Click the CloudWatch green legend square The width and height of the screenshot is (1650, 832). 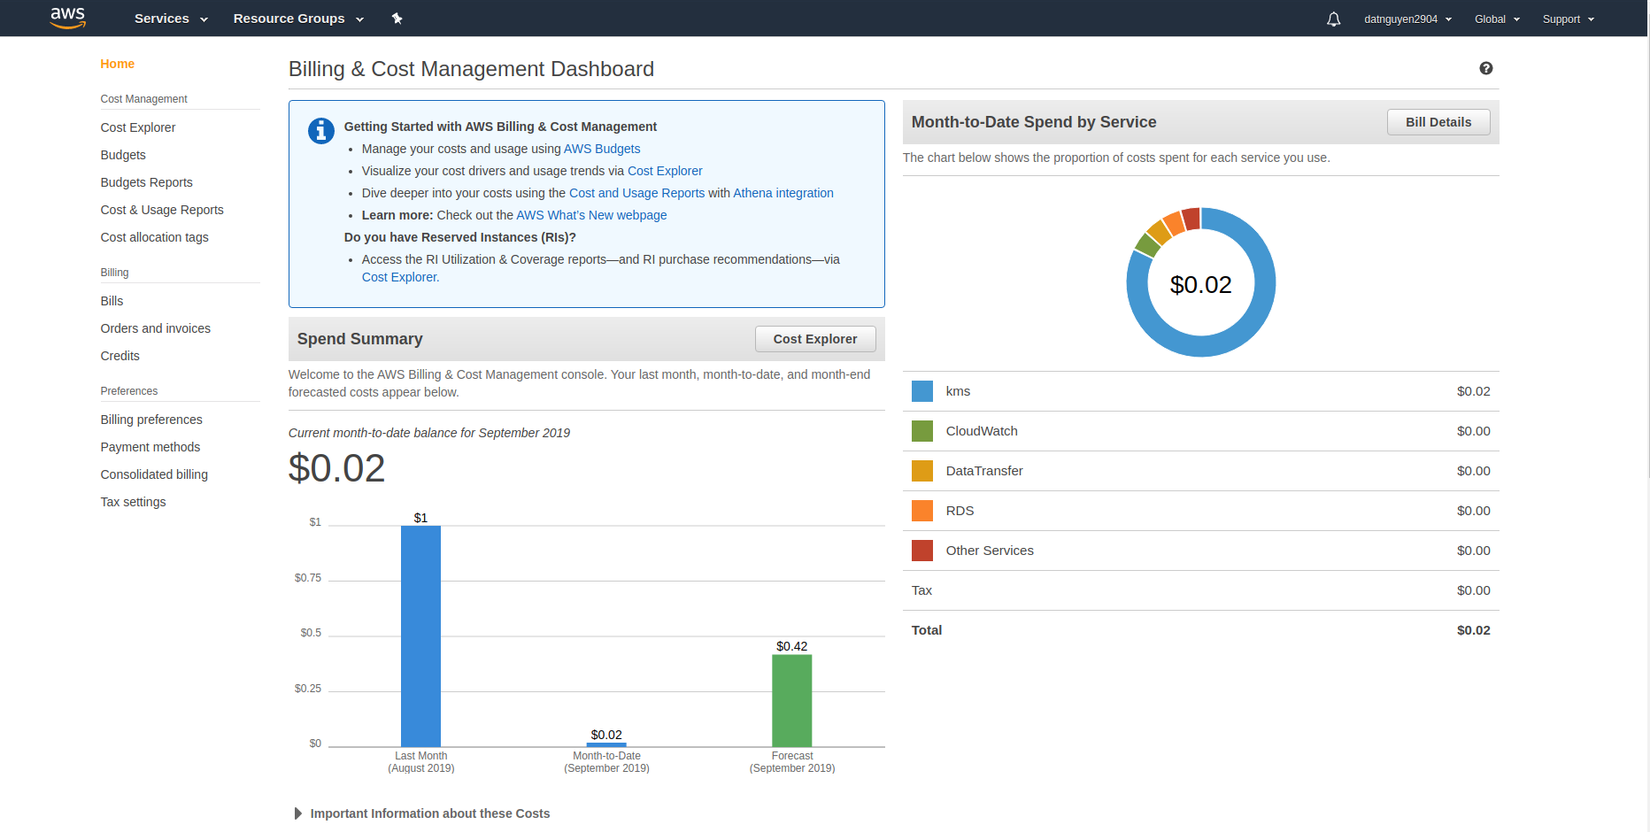pos(922,431)
